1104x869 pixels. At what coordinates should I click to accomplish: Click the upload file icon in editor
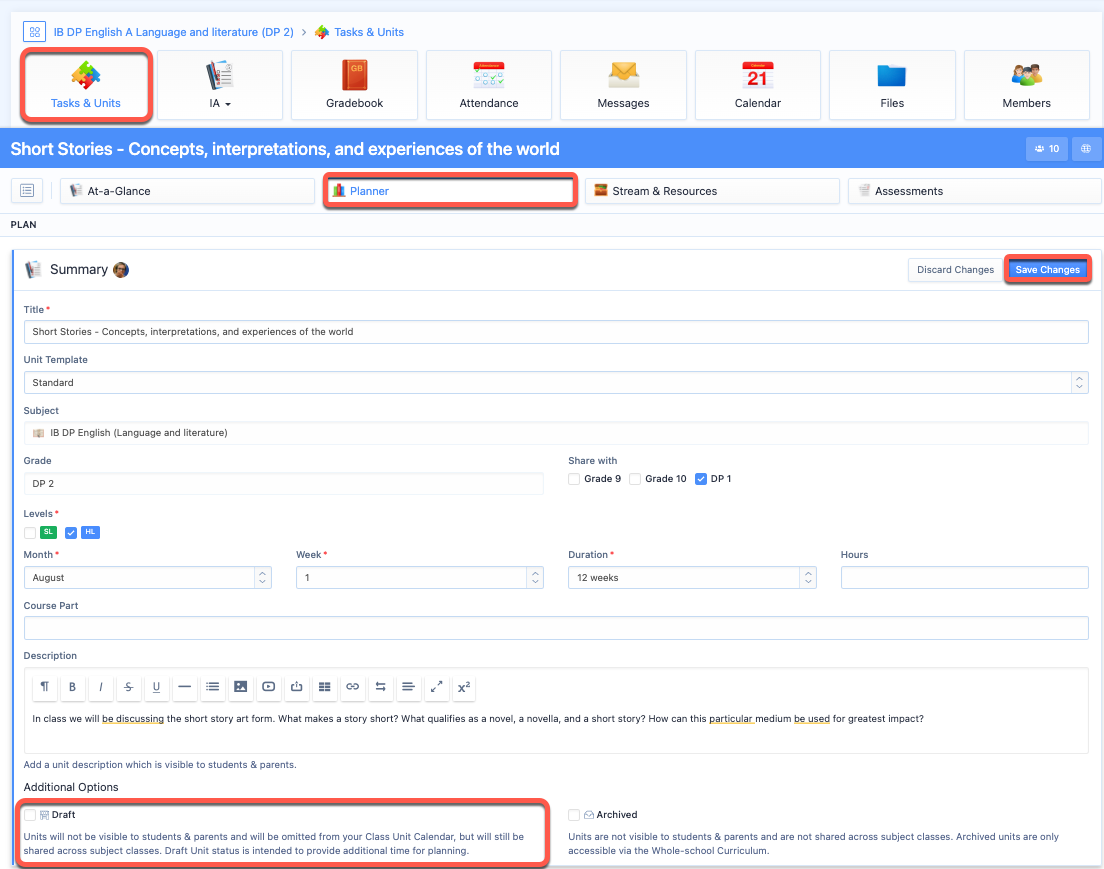click(296, 687)
